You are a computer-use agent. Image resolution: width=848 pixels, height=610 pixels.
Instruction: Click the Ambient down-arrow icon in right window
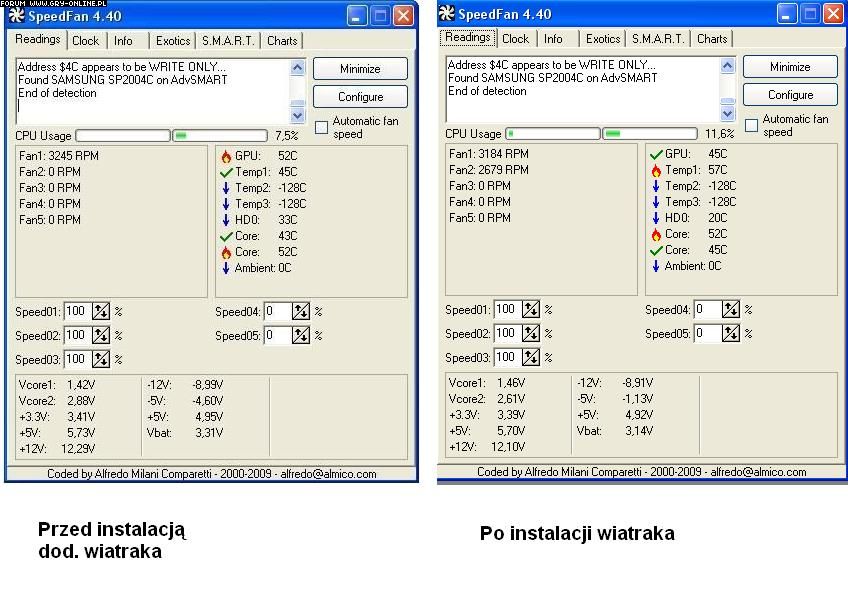[x=656, y=266]
